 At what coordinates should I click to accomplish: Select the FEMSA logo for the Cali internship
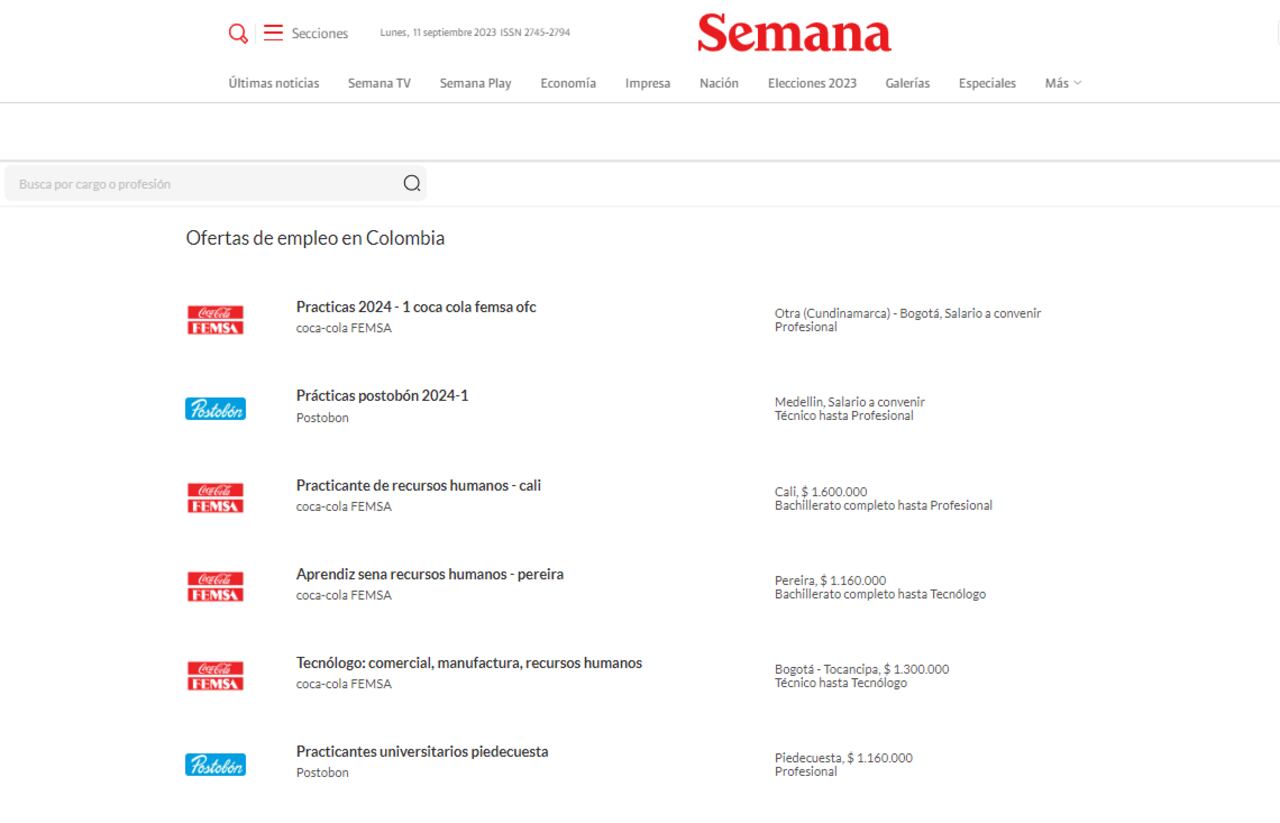coord(214,496)
